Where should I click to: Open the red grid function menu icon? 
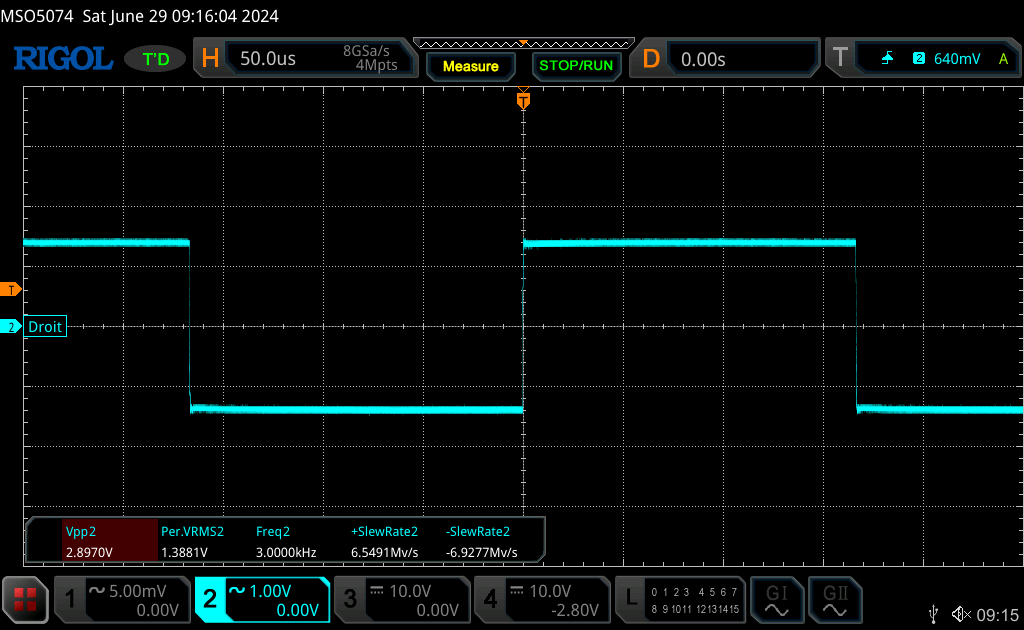click(x=25, y=599)
